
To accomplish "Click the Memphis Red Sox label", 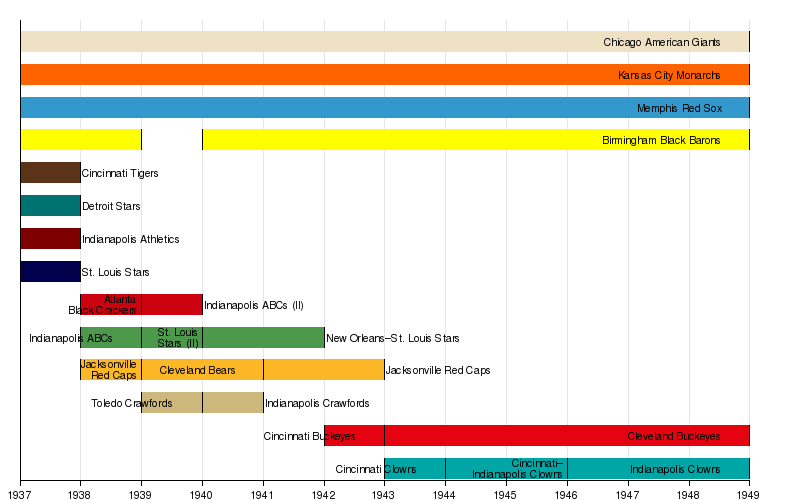I will click(x=678, y=108).
